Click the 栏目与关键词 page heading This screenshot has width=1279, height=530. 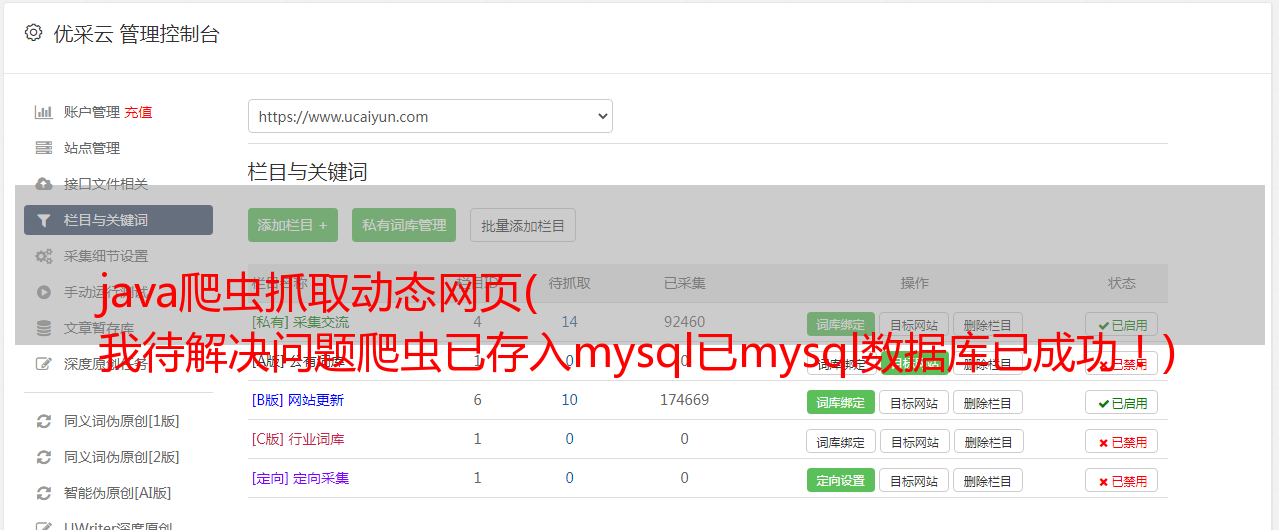coord(308,172)
